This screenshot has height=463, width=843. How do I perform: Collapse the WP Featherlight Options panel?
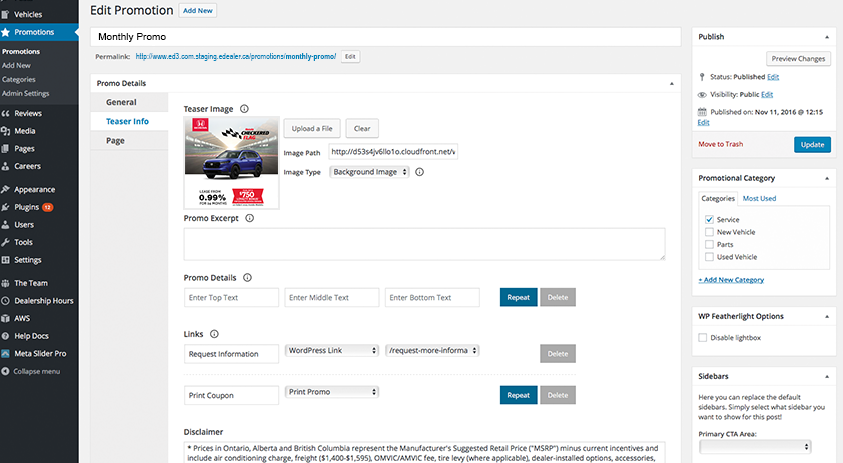pos(827,317)
